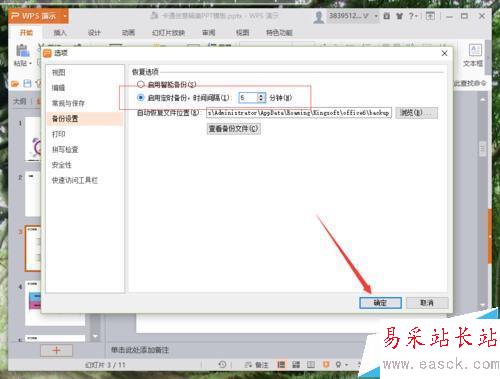The image size is (500, 379).
Task: Open the 设计 ribbon tab
Action: 94,32
